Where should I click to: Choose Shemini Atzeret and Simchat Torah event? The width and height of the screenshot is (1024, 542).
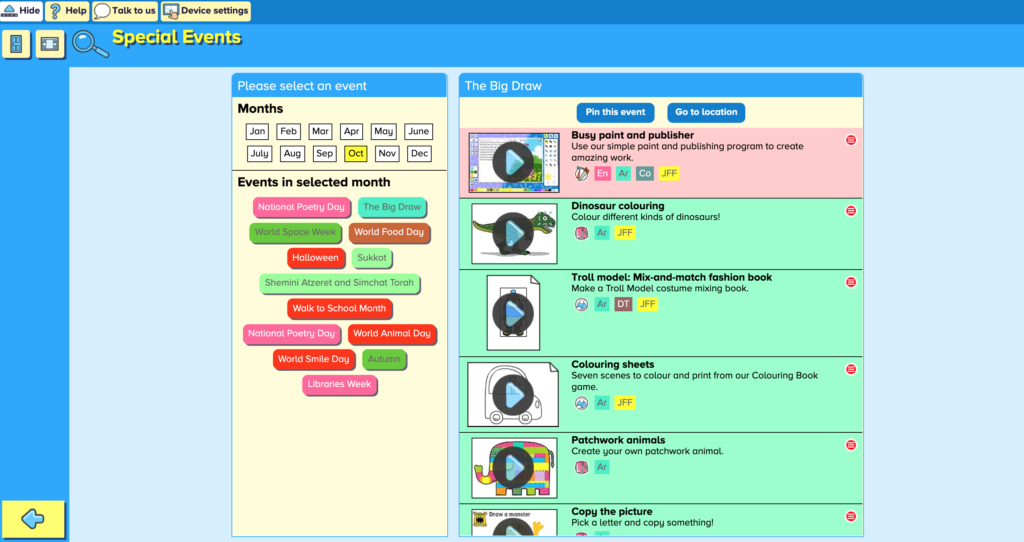(339, 283)
